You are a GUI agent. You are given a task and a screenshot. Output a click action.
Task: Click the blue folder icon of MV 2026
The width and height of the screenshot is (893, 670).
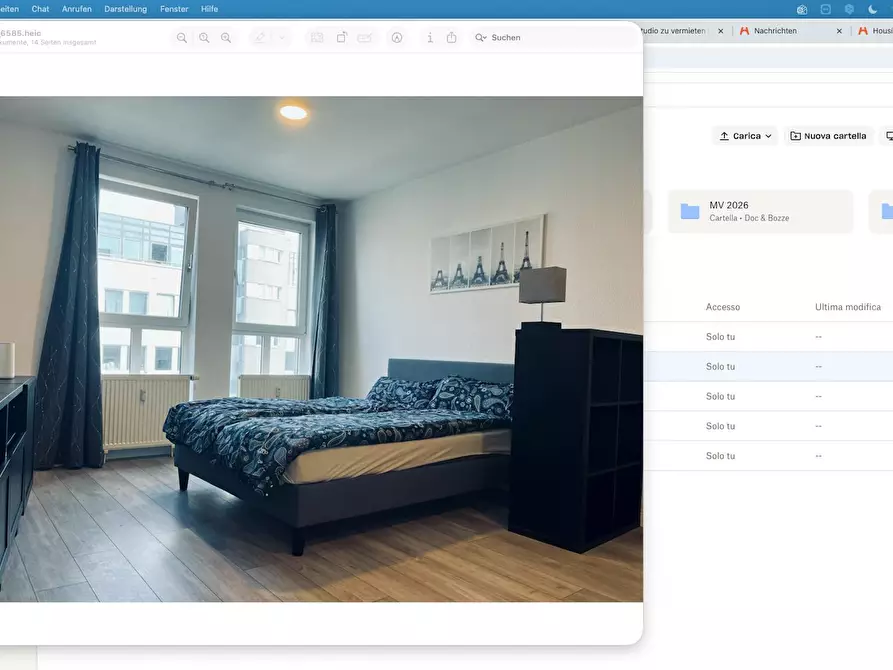690,211
